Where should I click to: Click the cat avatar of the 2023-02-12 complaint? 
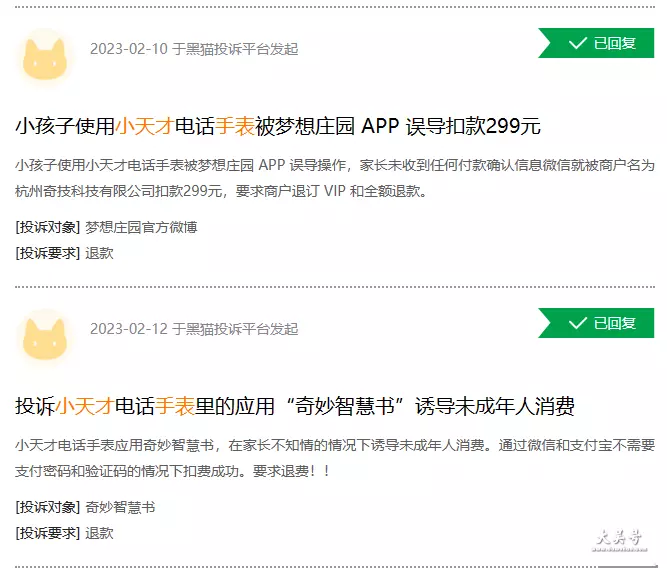pyautogui.click(x=45, y=339)
